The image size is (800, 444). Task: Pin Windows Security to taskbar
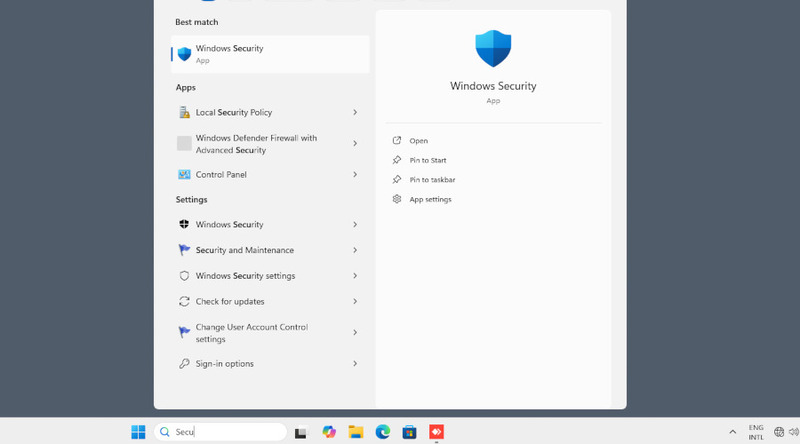[432, 180]
